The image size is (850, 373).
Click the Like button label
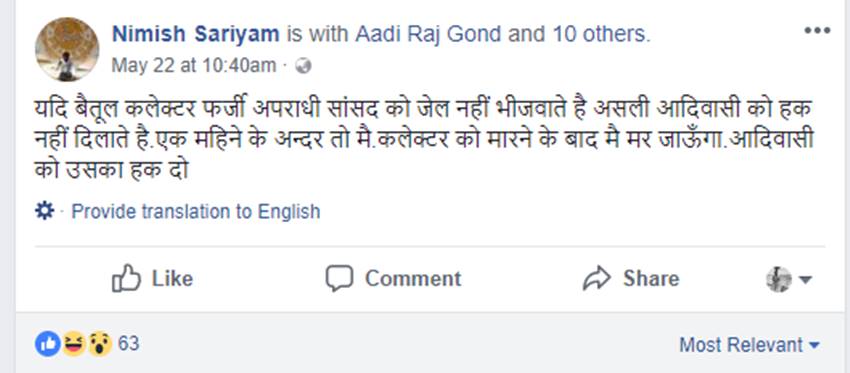pyautogui.click(x=172, y=279)
